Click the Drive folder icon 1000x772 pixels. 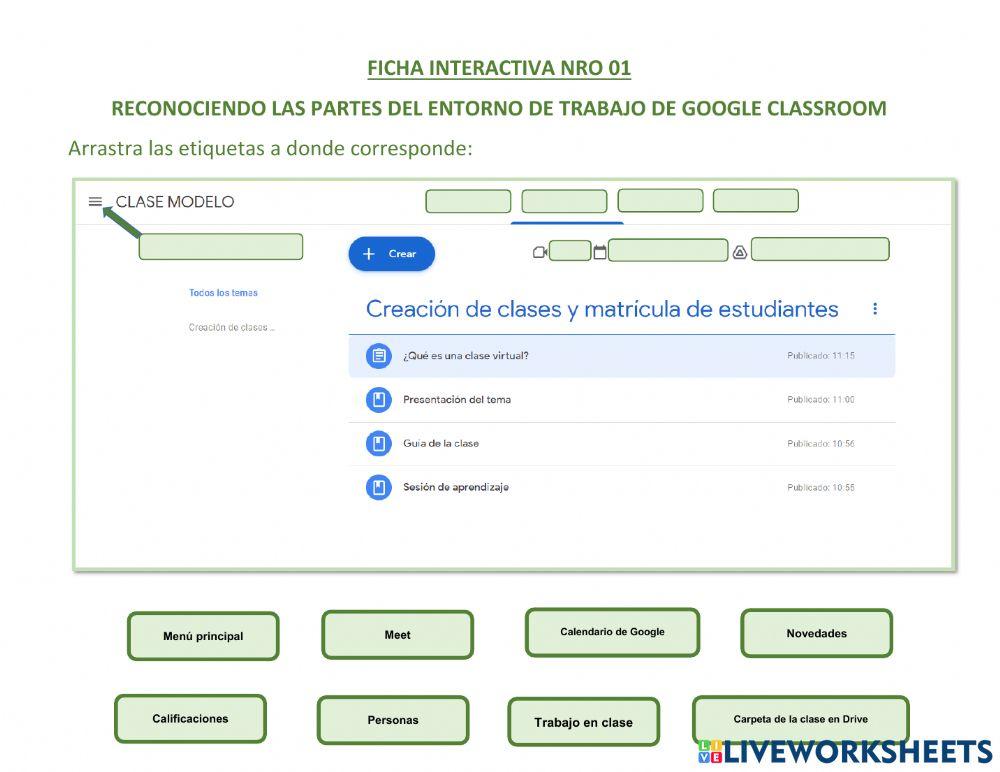tap(740, 252)
